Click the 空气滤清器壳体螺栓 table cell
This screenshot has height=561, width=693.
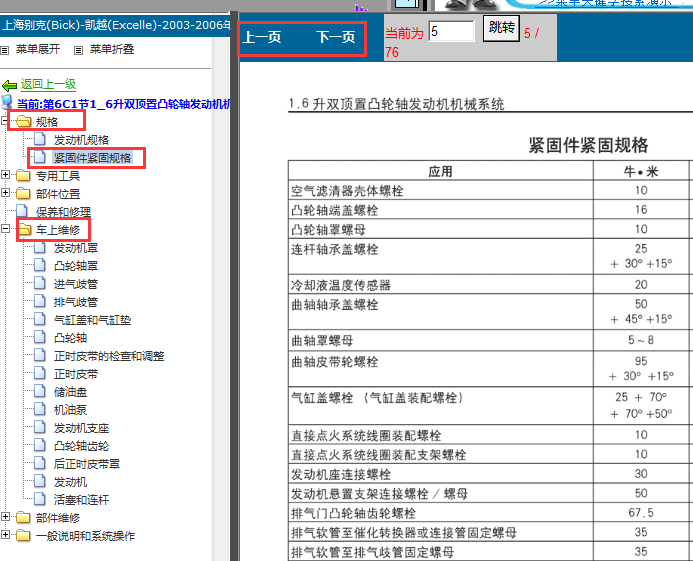tap(440, 191)
